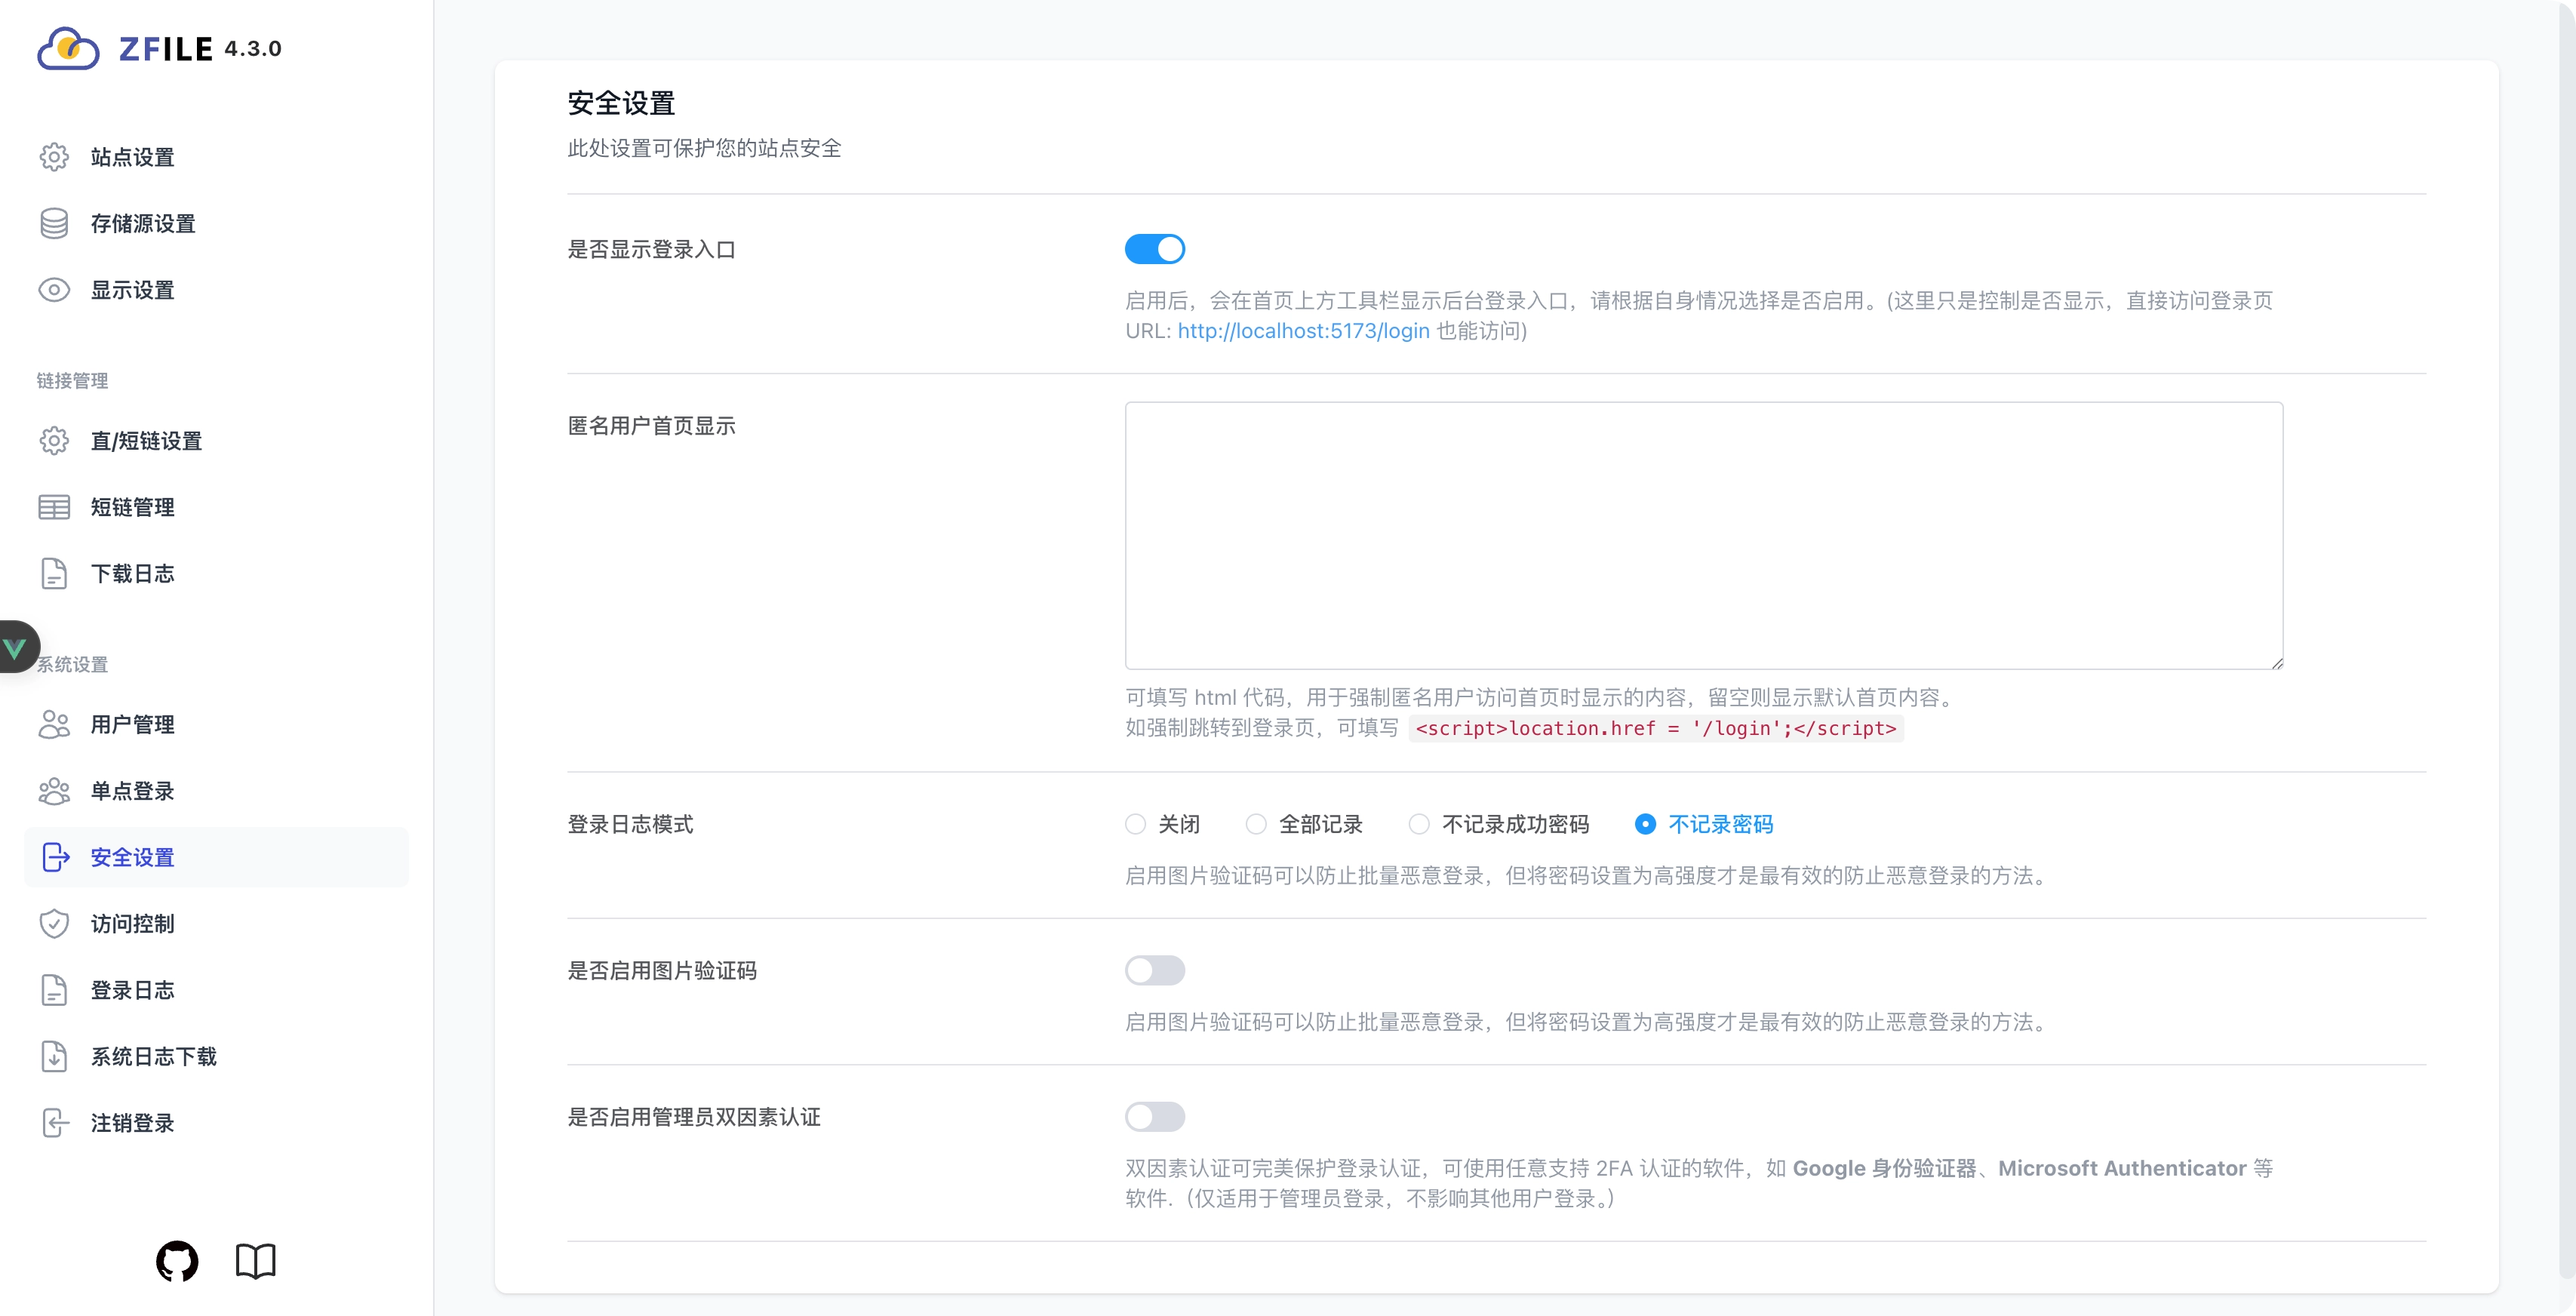Click the 是否启用管理员双因素认证 field label
The width and height of the screenshot is (2576, 1316).
click(x=694, y=1117)
